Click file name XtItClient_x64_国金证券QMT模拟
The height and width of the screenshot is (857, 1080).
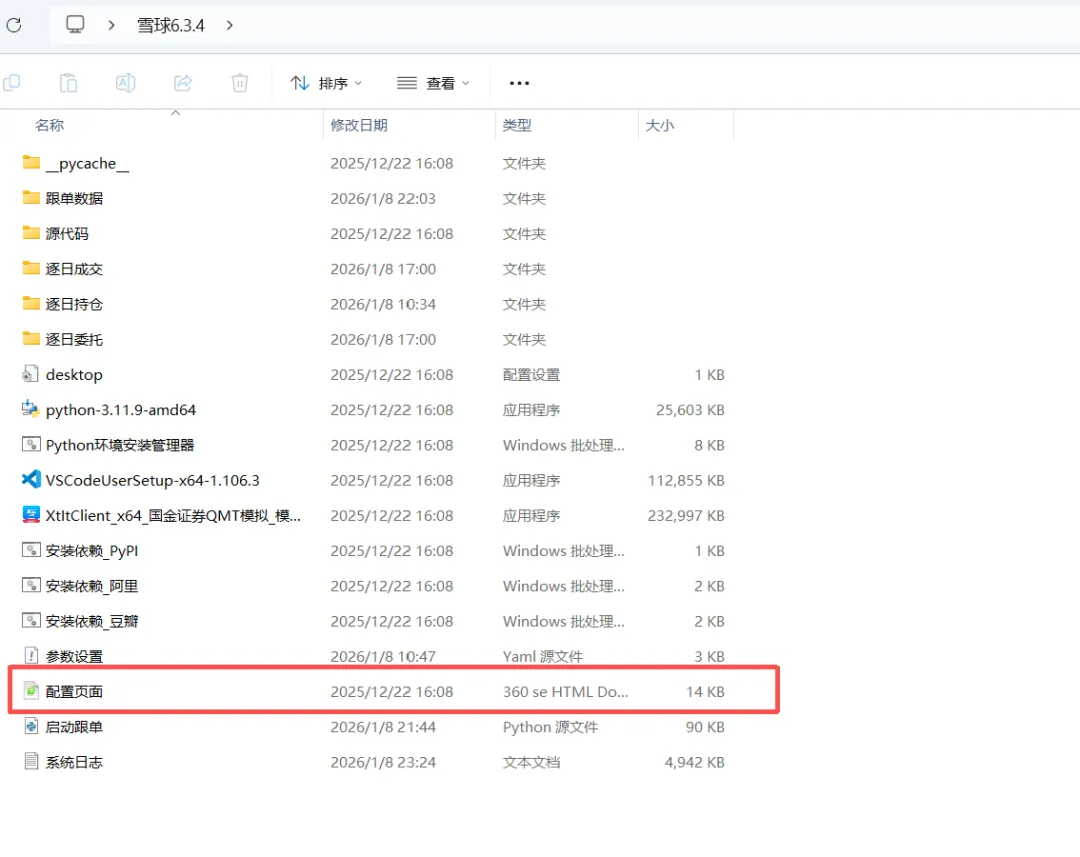(x=173, y=515)
